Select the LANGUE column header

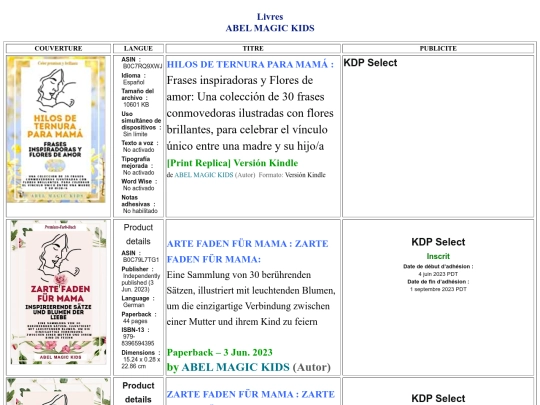(138, 49)
